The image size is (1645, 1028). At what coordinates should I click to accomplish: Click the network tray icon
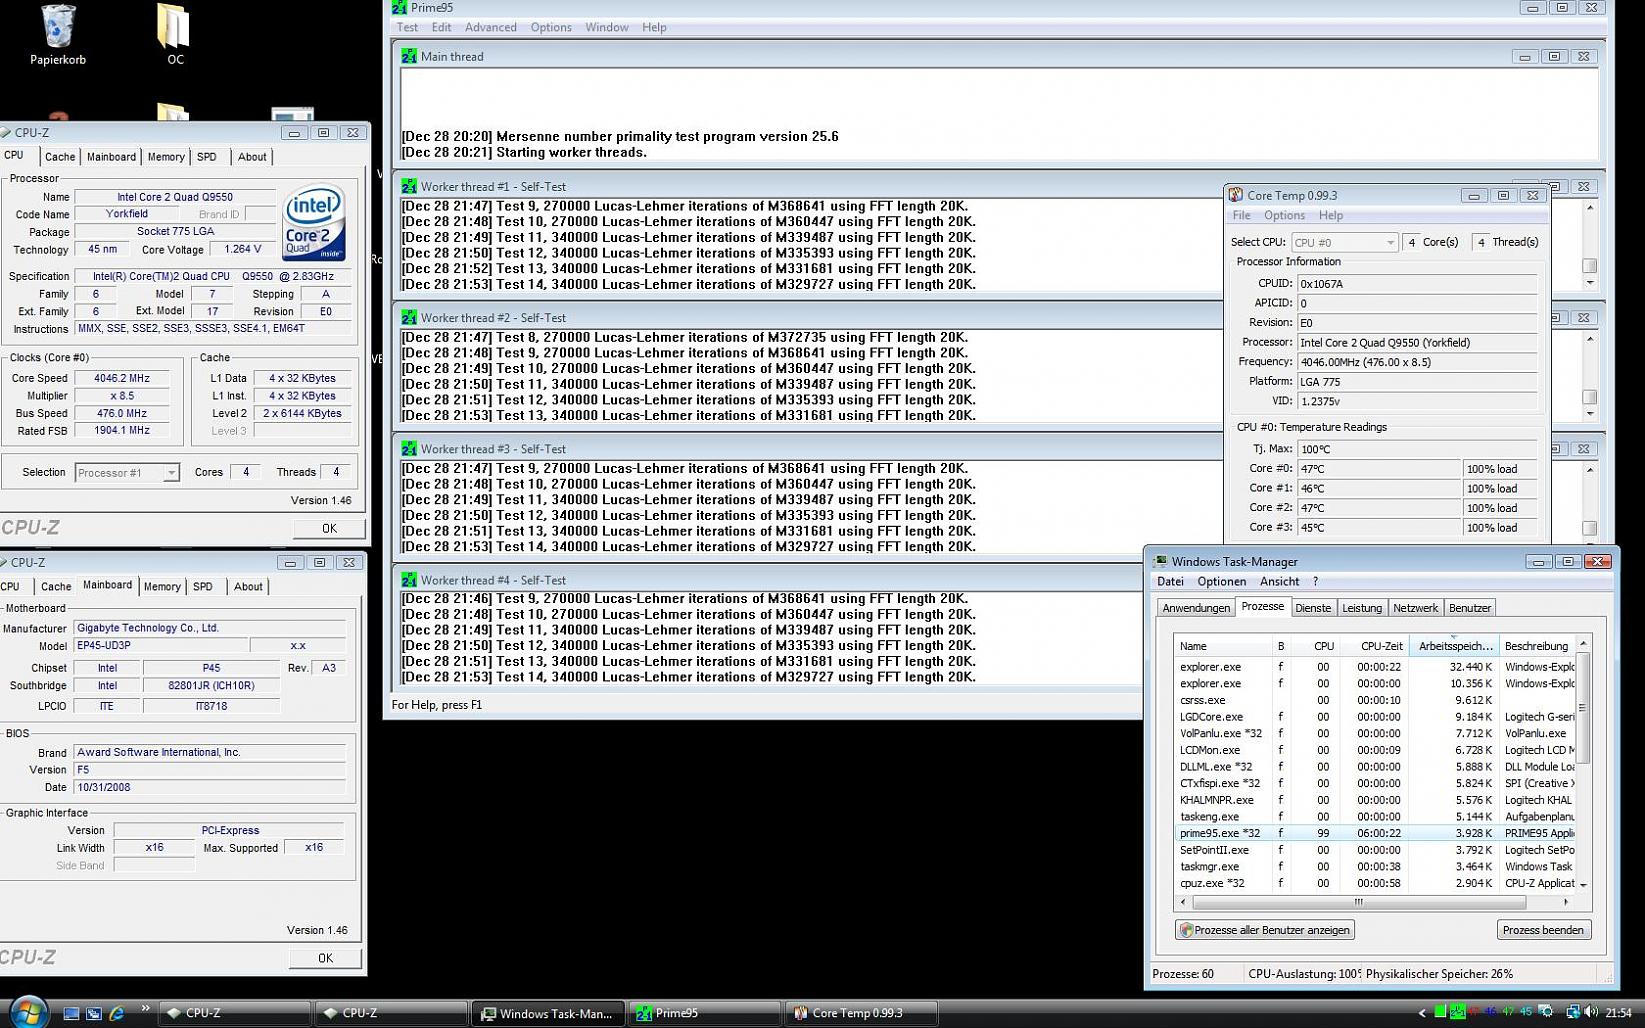(x=1572, y=1012)
